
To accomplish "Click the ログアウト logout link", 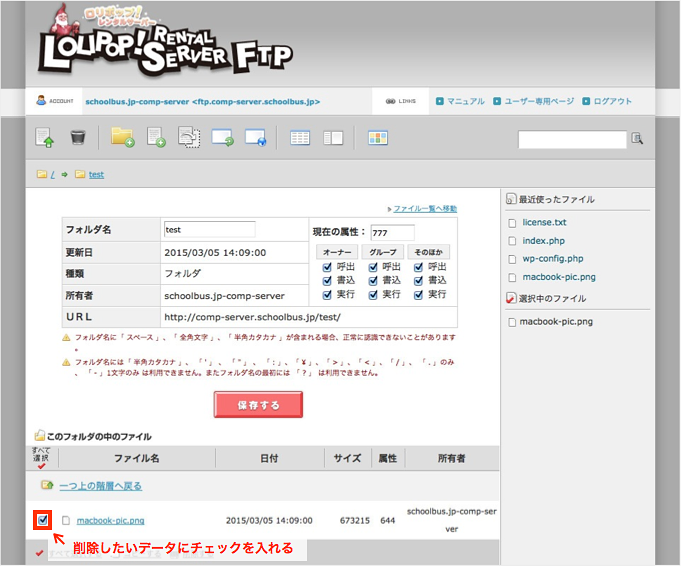I will pyautogui.click(x=612, y=101).
